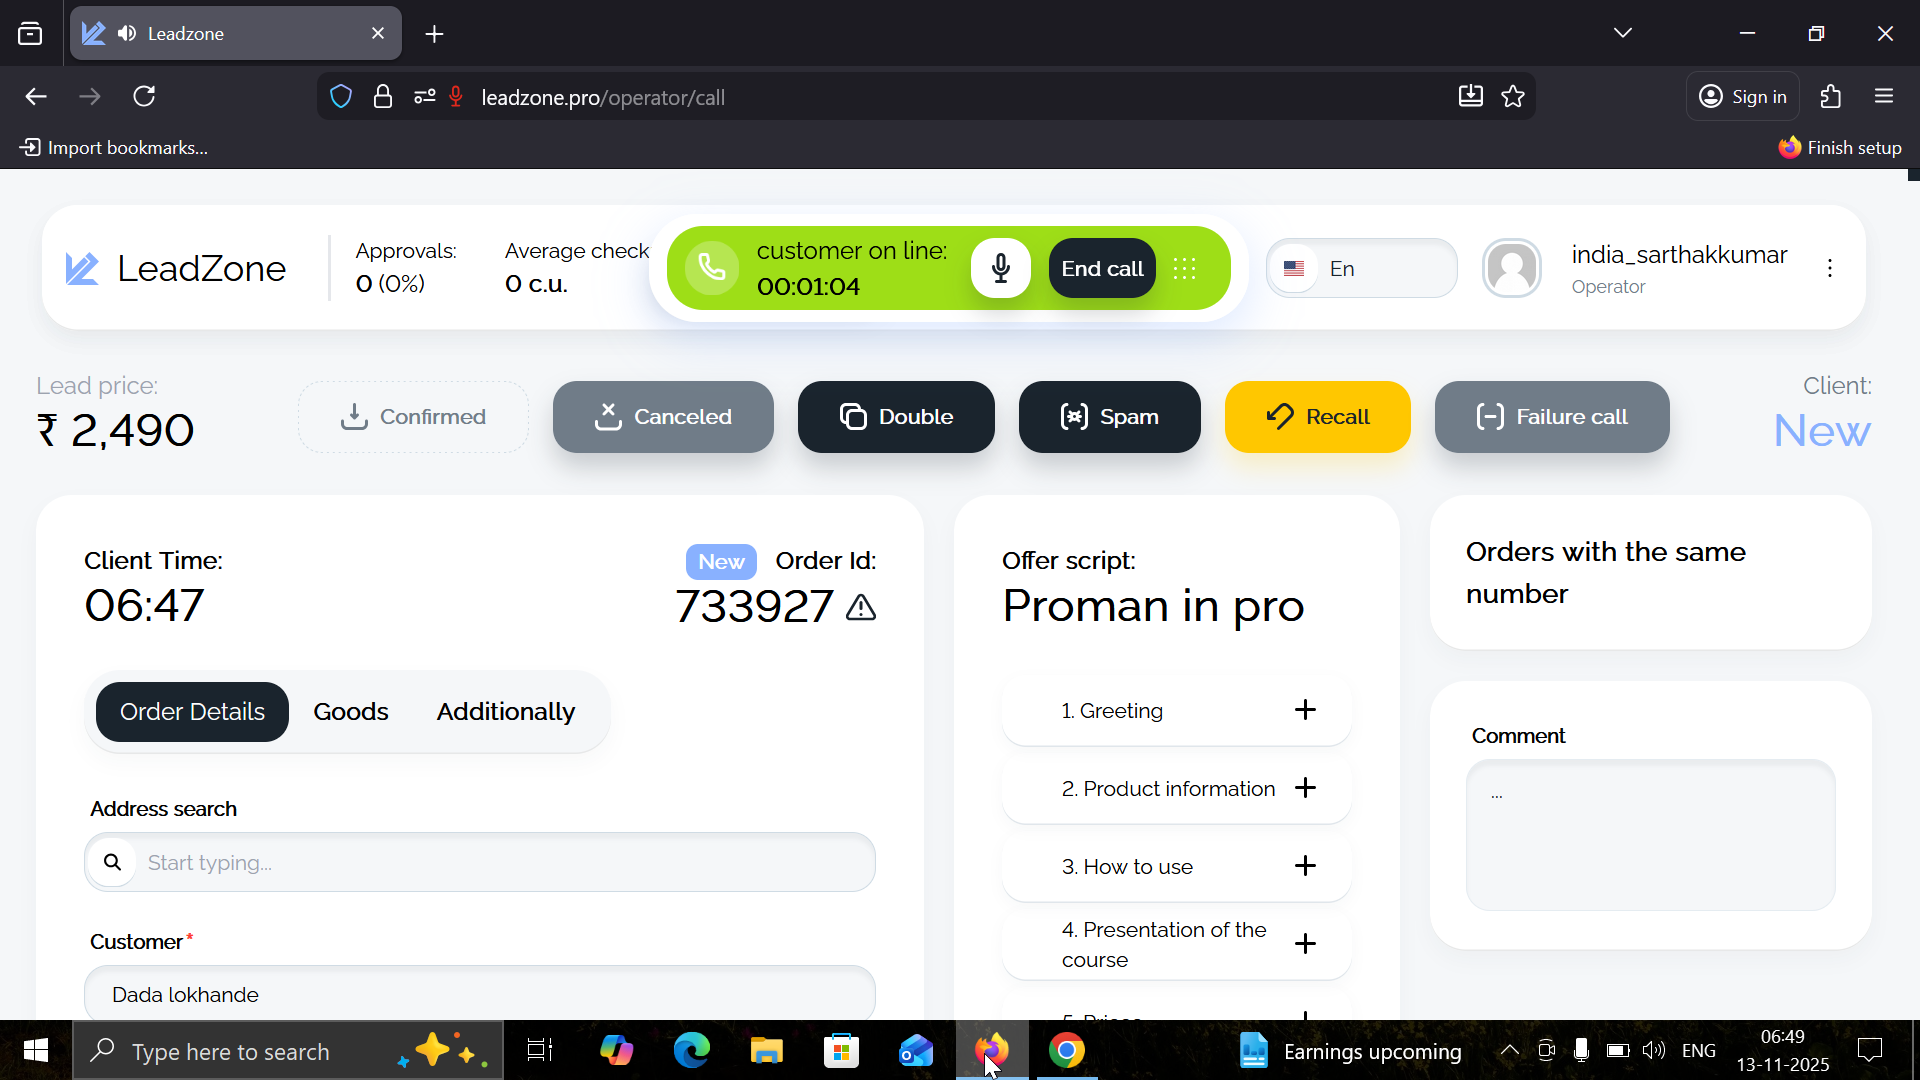Switch to the Additionally tab
1920x1080 pixels.
tap(506, 712)
